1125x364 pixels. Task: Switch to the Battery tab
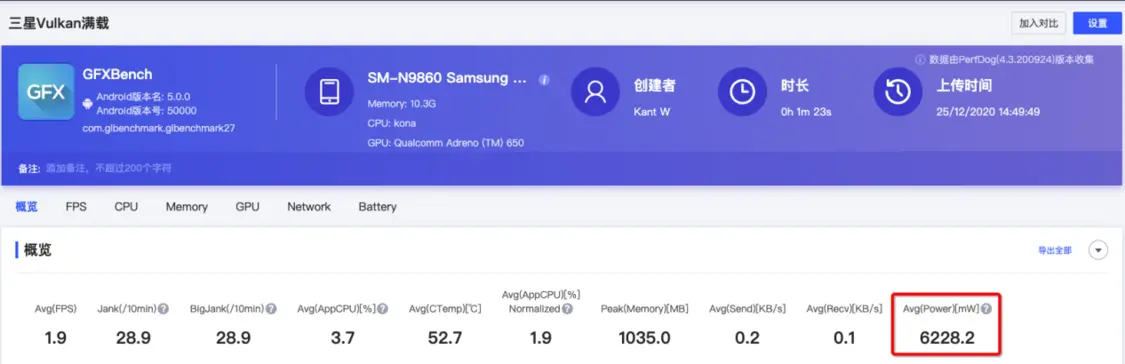point(377,207)
